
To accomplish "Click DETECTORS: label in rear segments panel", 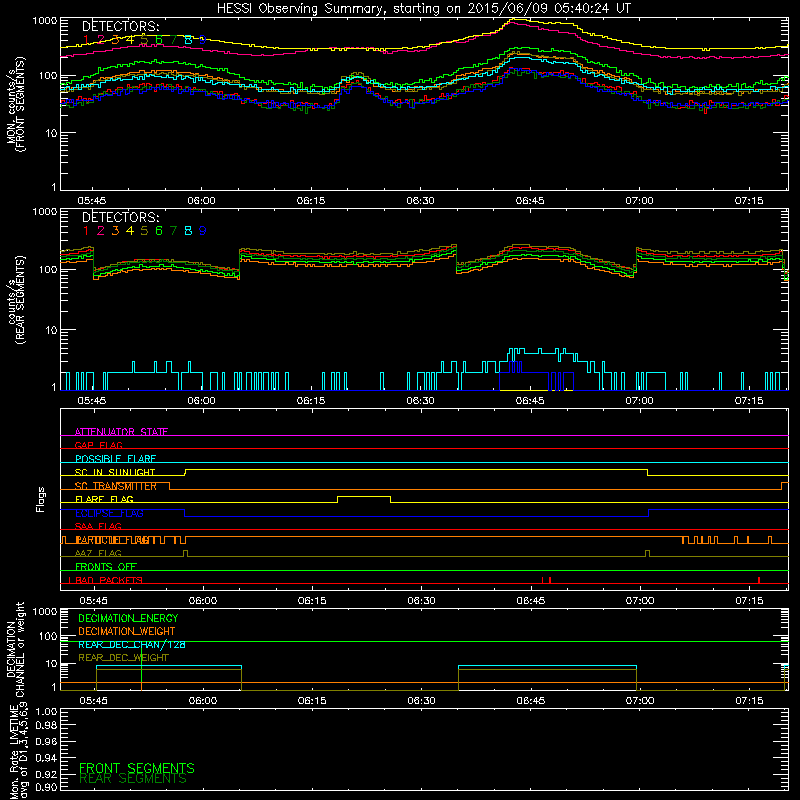I will [120, 217].
